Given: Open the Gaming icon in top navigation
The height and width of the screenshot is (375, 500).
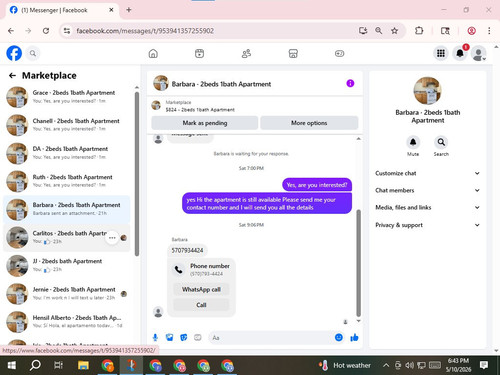Looking at the screenshot, I should 339,53.
